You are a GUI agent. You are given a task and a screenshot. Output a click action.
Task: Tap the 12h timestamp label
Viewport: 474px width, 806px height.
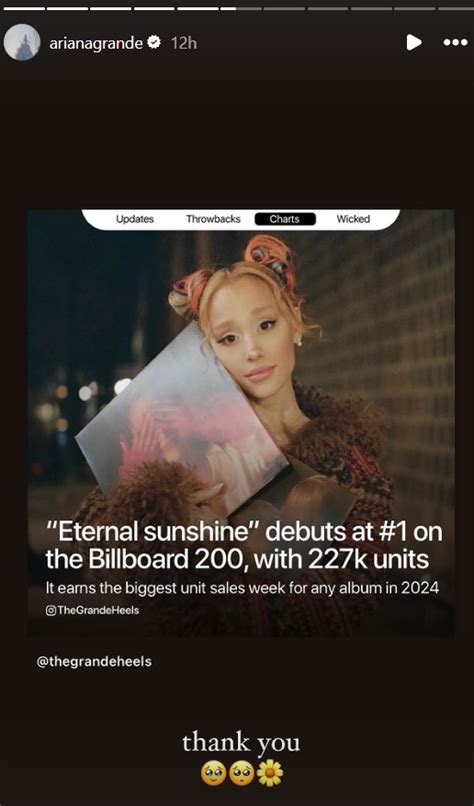coord(184,44)
